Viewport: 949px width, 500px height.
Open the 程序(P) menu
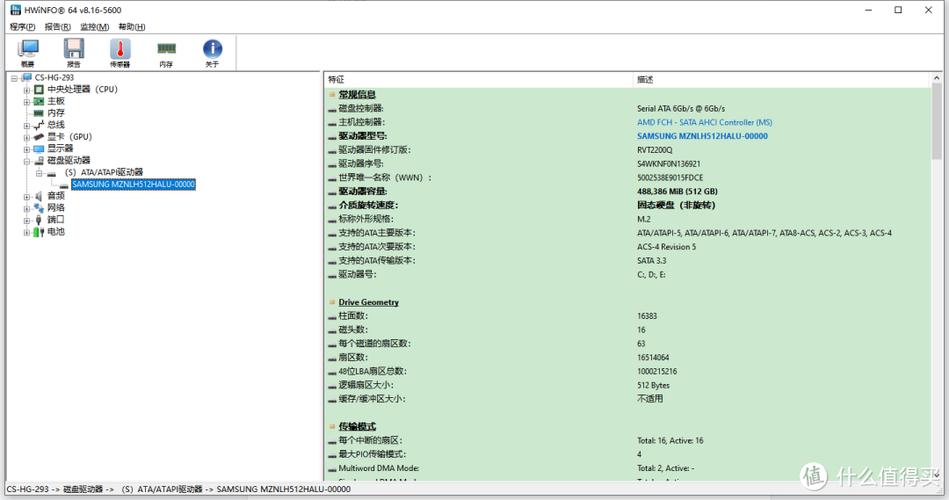coord(22,27)
